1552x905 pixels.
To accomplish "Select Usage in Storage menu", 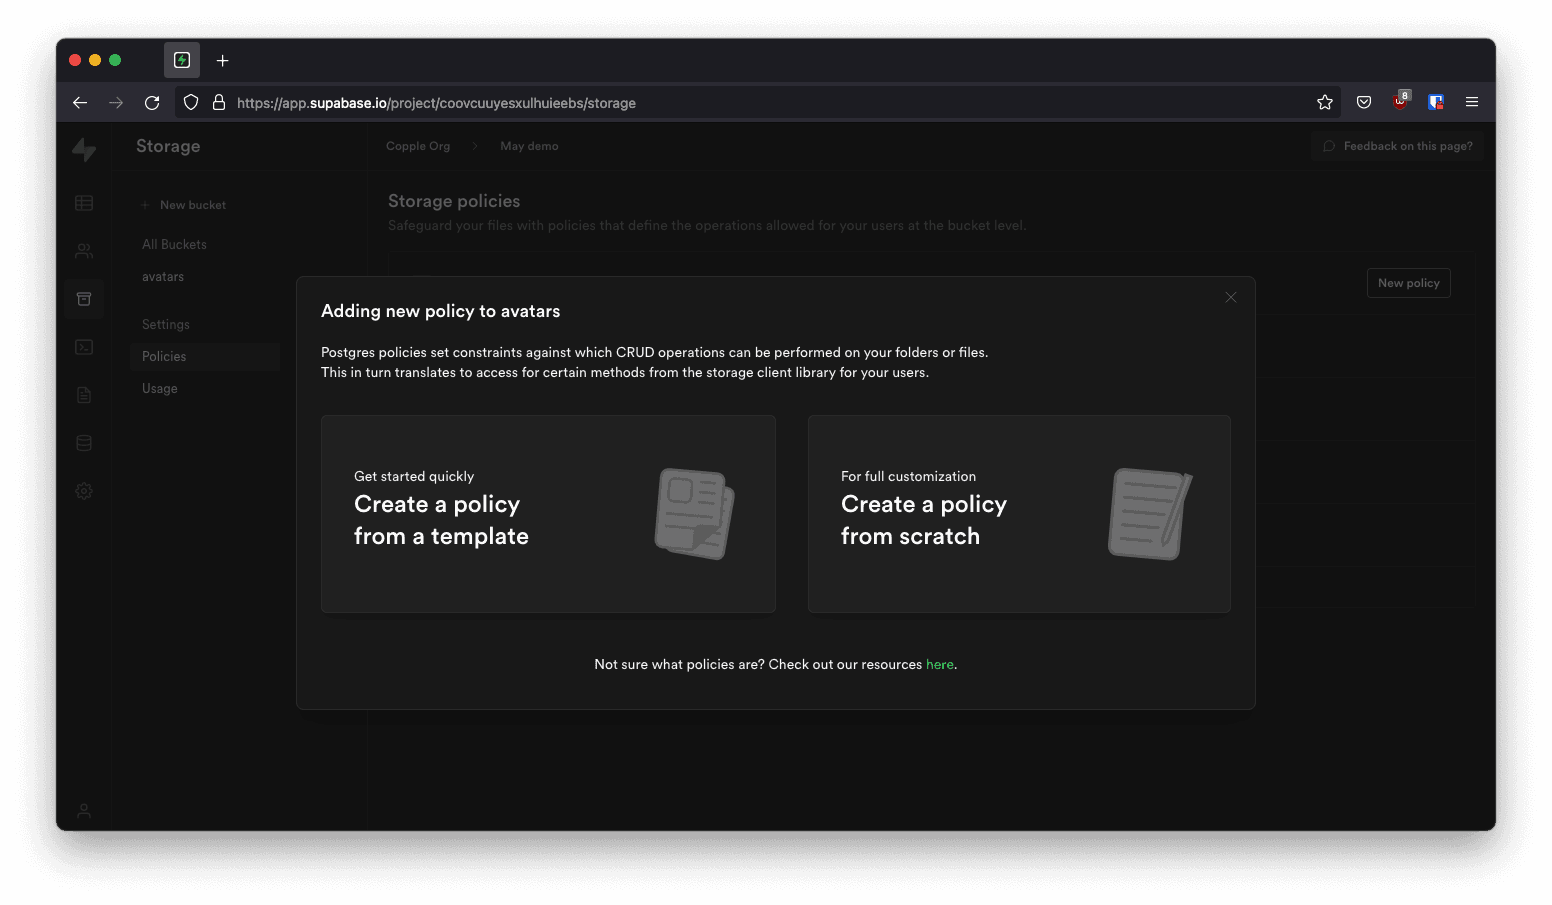I will (x=160, y=388).
